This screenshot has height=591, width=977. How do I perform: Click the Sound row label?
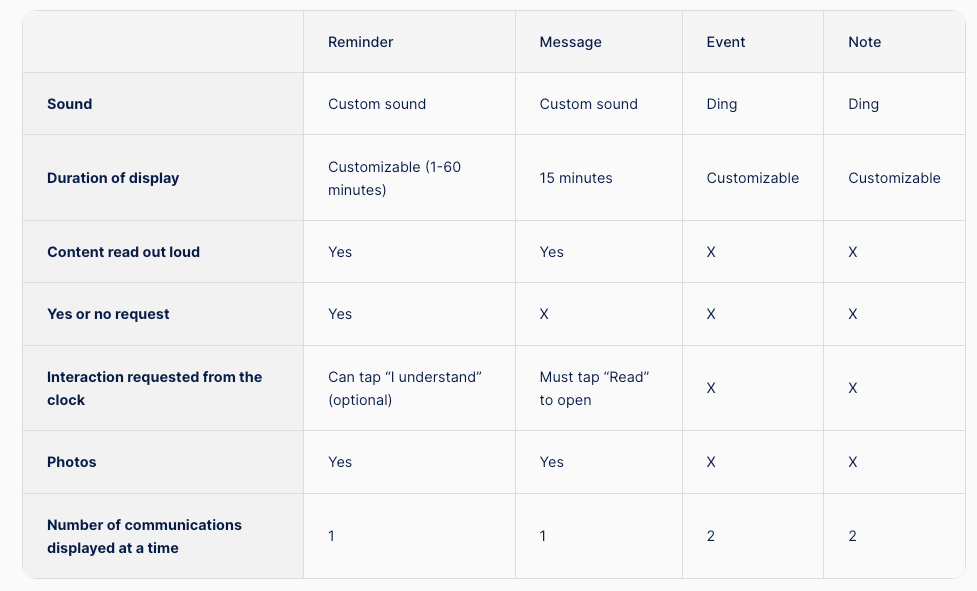click(70, 104)
